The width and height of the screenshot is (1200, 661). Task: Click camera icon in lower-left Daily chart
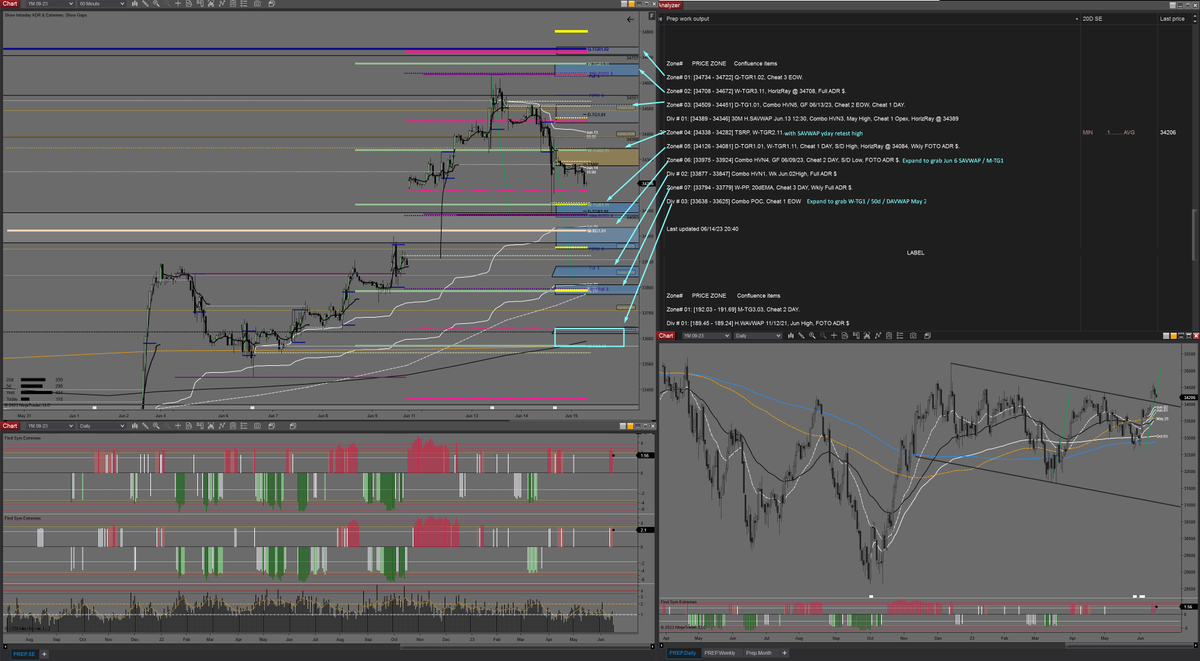tap(257, 426)
